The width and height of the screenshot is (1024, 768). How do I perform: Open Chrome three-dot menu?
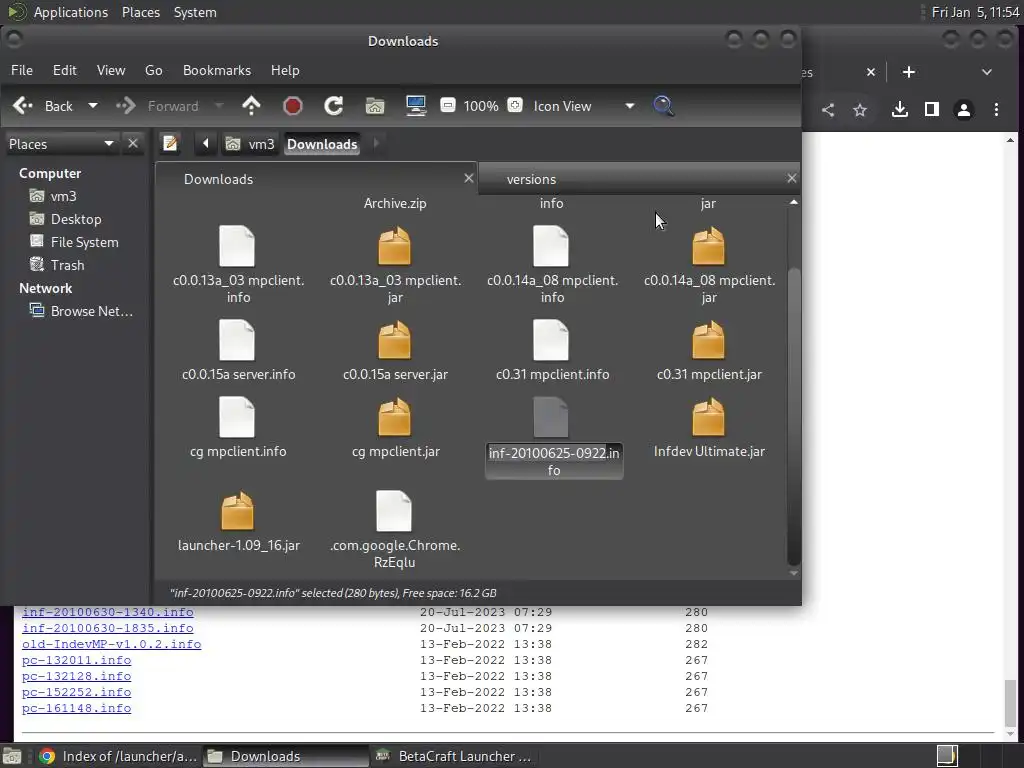pyautogui.click(x=996, y=110)
